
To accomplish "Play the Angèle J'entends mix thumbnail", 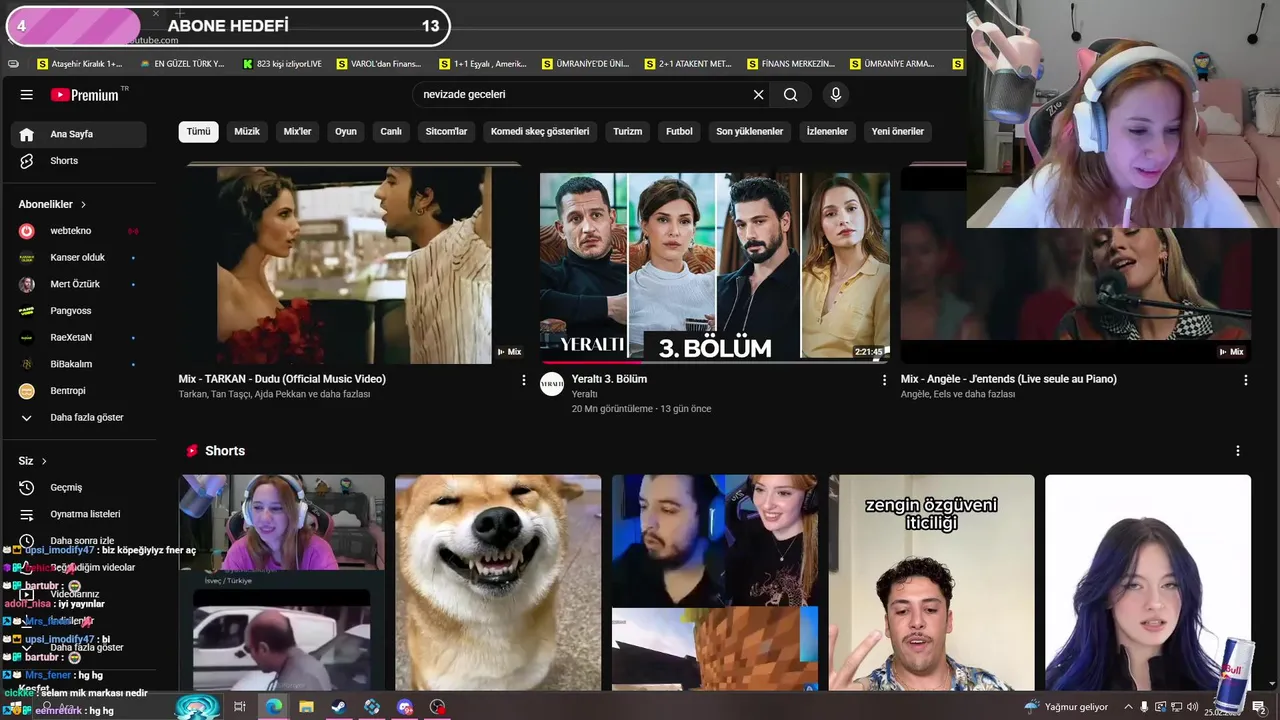I will 1076,264.
